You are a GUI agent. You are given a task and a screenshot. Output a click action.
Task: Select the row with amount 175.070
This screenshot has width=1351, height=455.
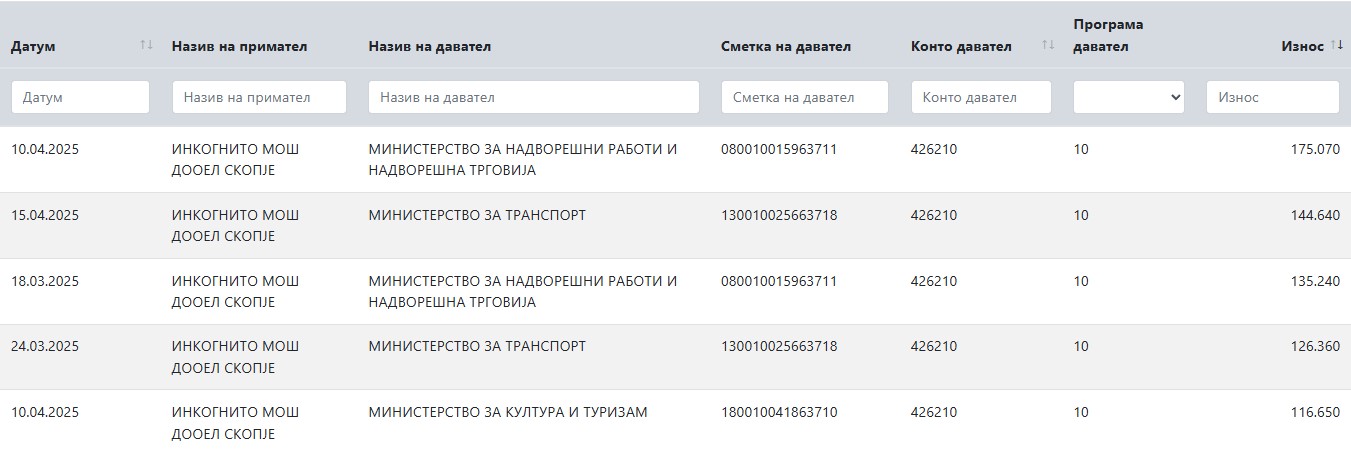675,160
